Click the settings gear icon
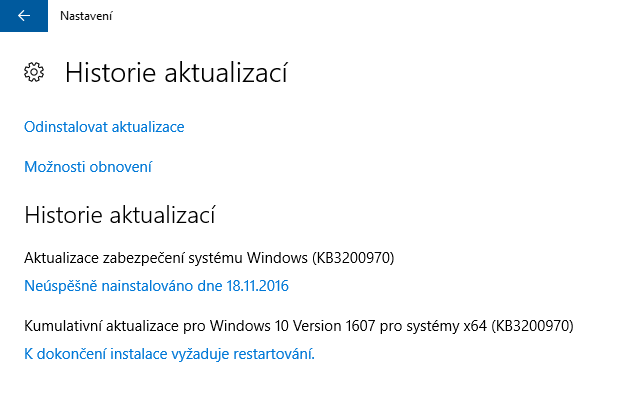Image resolution: width=620 pixels, height=406 pixels. tap(34, 72)
